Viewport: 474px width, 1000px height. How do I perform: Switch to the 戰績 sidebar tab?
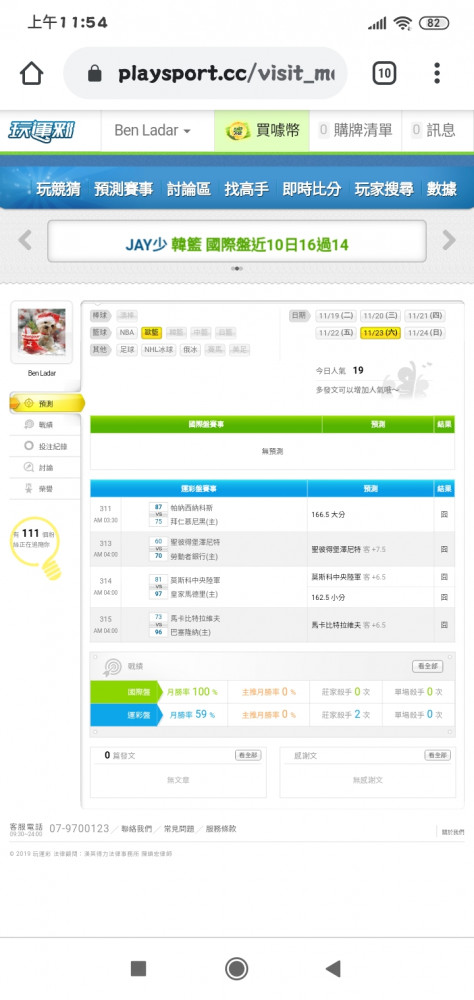pyautogui.click(x=45, y=425)
